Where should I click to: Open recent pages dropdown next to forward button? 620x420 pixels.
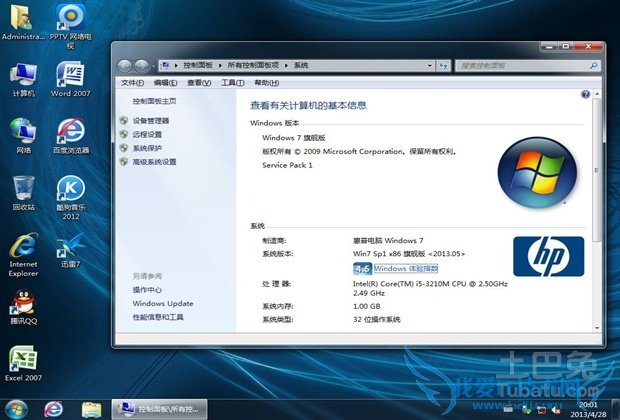pos(153,66)
